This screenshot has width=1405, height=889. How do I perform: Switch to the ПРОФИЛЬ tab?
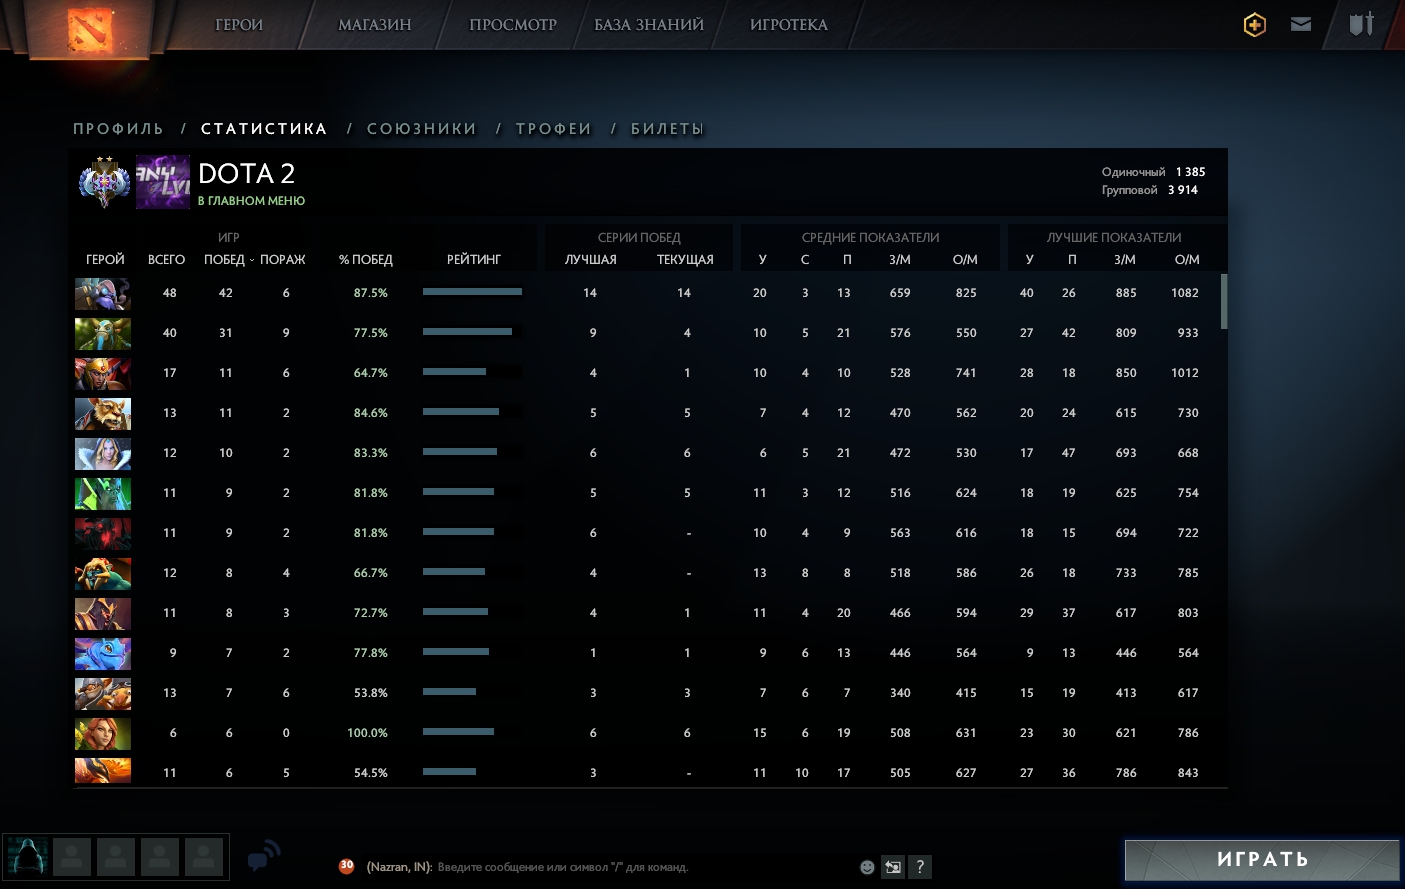(x=118, y=129)
